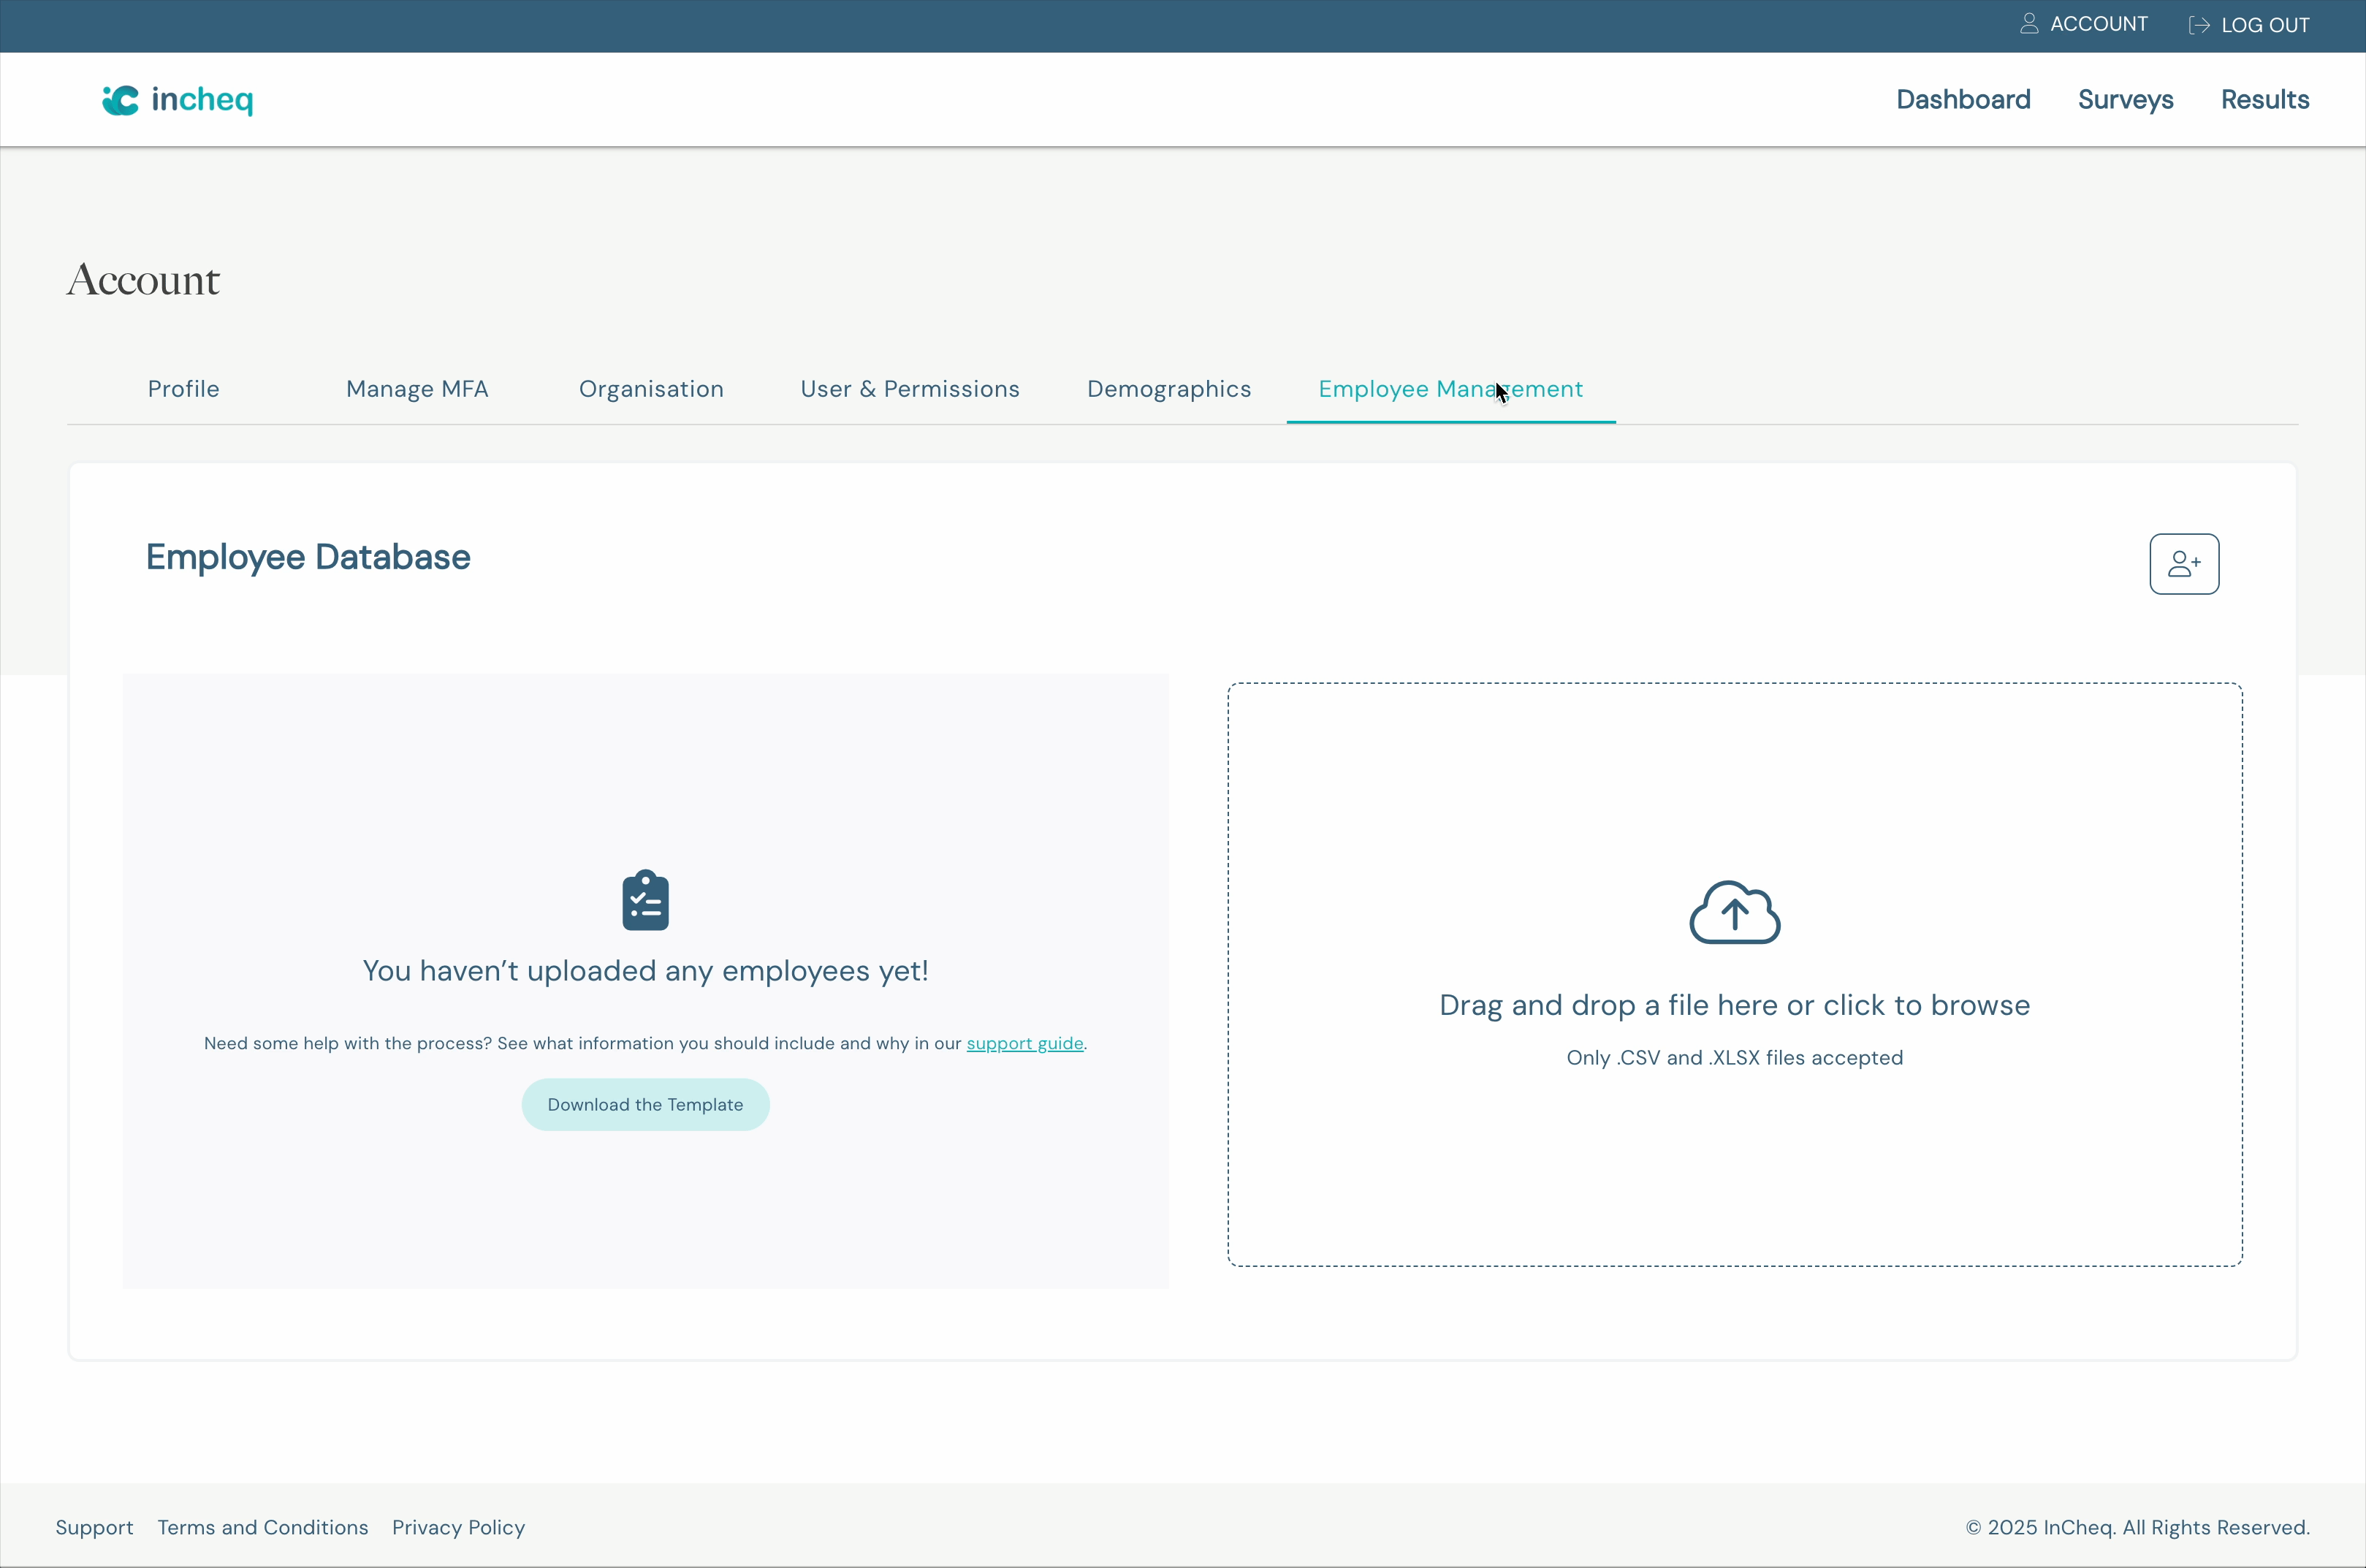The width and height of the screenshot is (2366, 1568).
Task: Go to the Demographics tab
Action: point(1169,389)
